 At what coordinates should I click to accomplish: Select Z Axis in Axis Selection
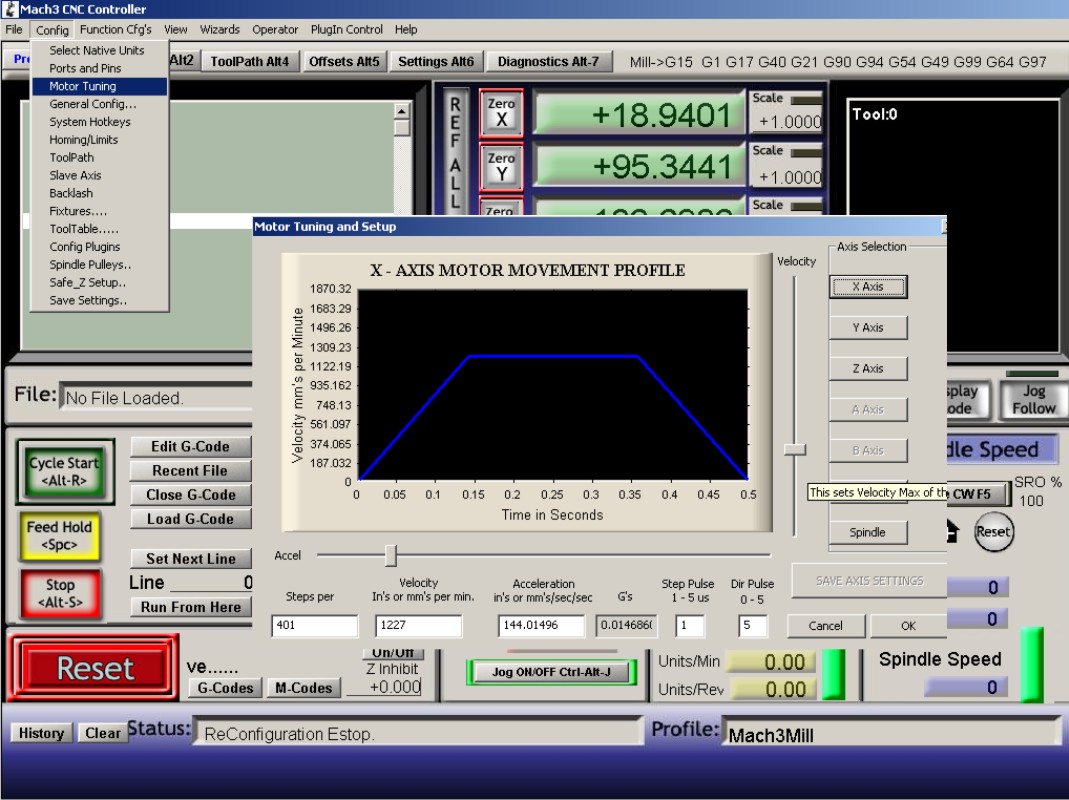tap(867, 369)
